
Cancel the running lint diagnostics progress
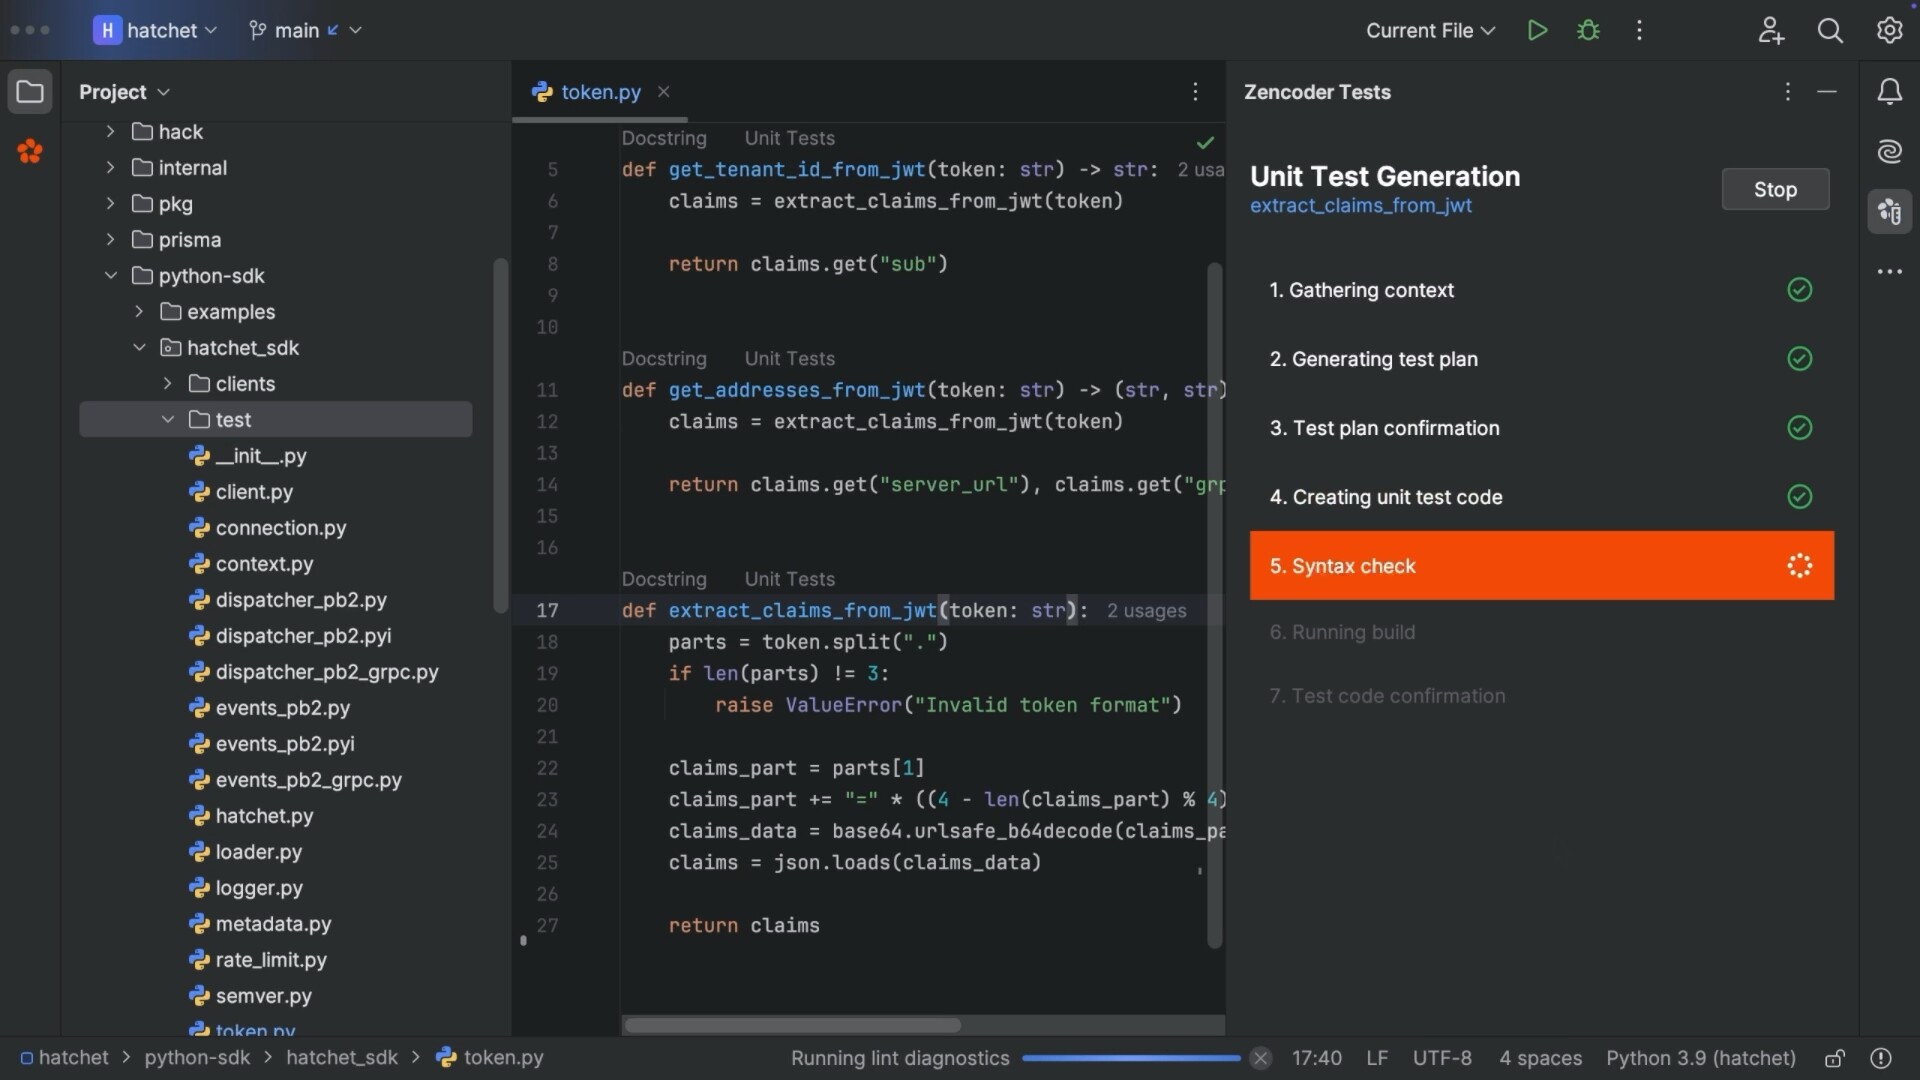[1260, 1058]
